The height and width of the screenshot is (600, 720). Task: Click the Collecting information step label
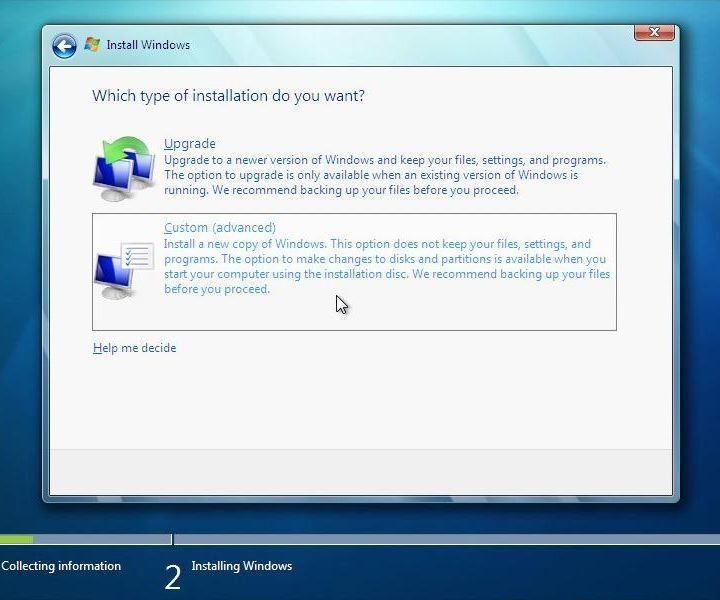[x=61, y=566]
